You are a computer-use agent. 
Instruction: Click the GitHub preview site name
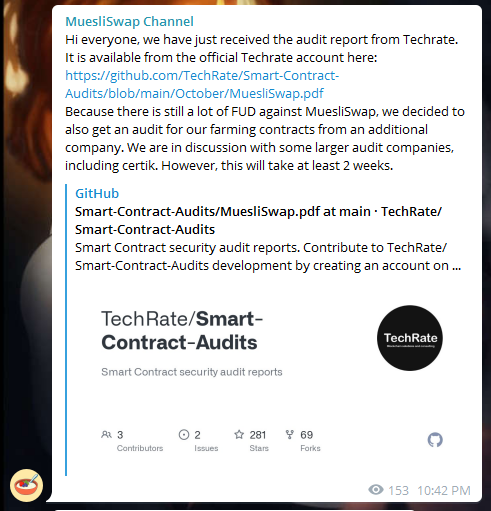click(x=97, y=193)
